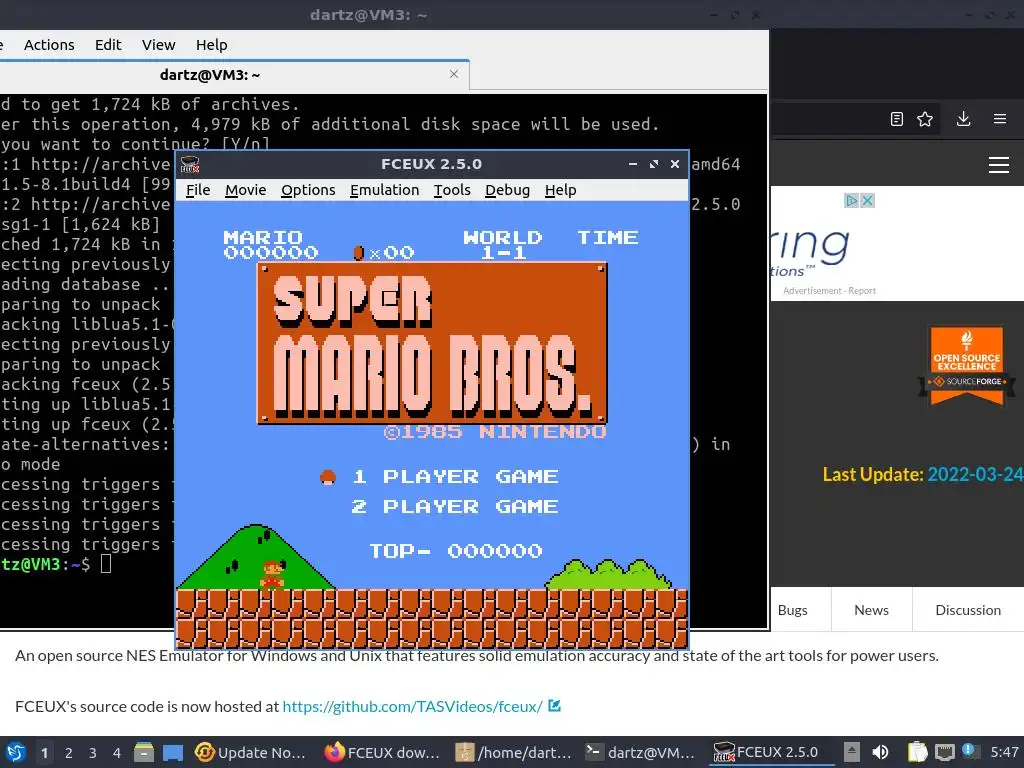This screenshot has width=1024, height=768.
Task: Open the File menu in FCEUX
Action: (198, 190)
